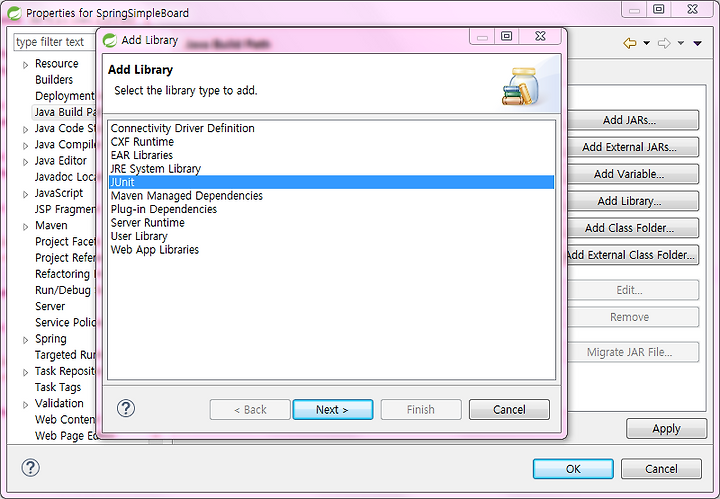Click the type filter text field
This screenshot has height=499, width=720.
(54, 42)
